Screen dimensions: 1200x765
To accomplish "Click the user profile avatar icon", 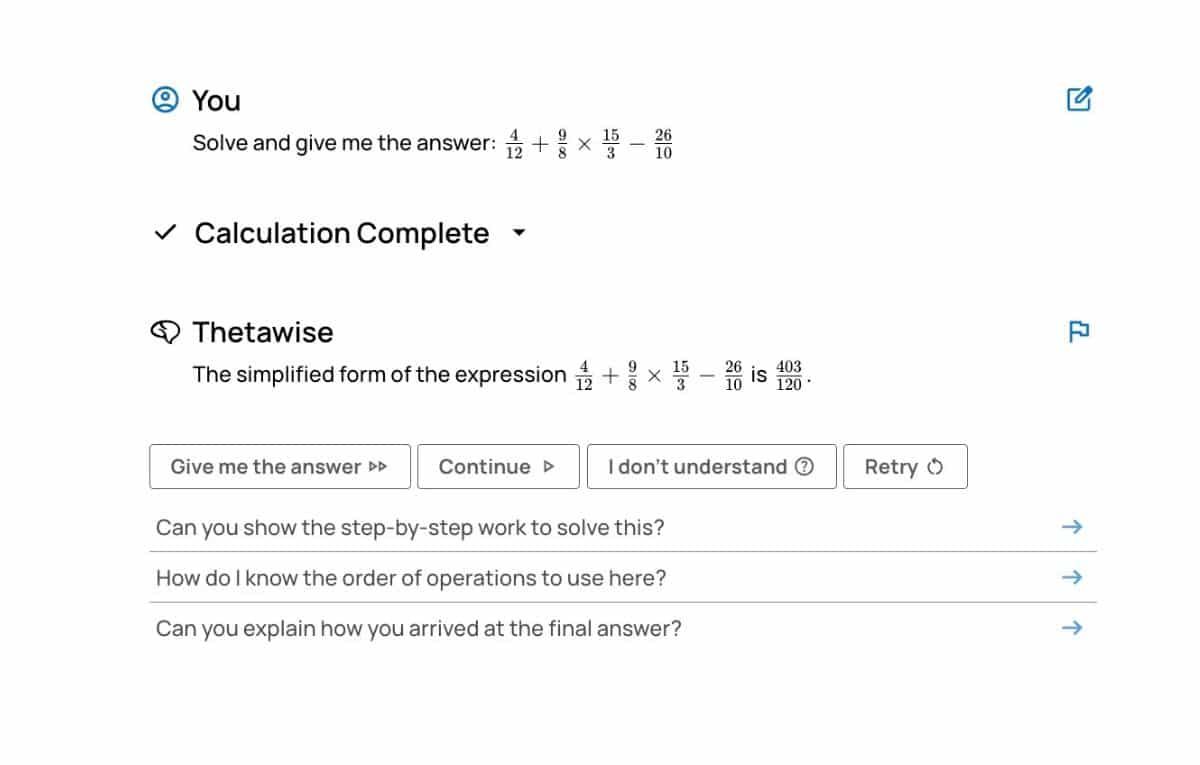I will [x=165, y=100].
